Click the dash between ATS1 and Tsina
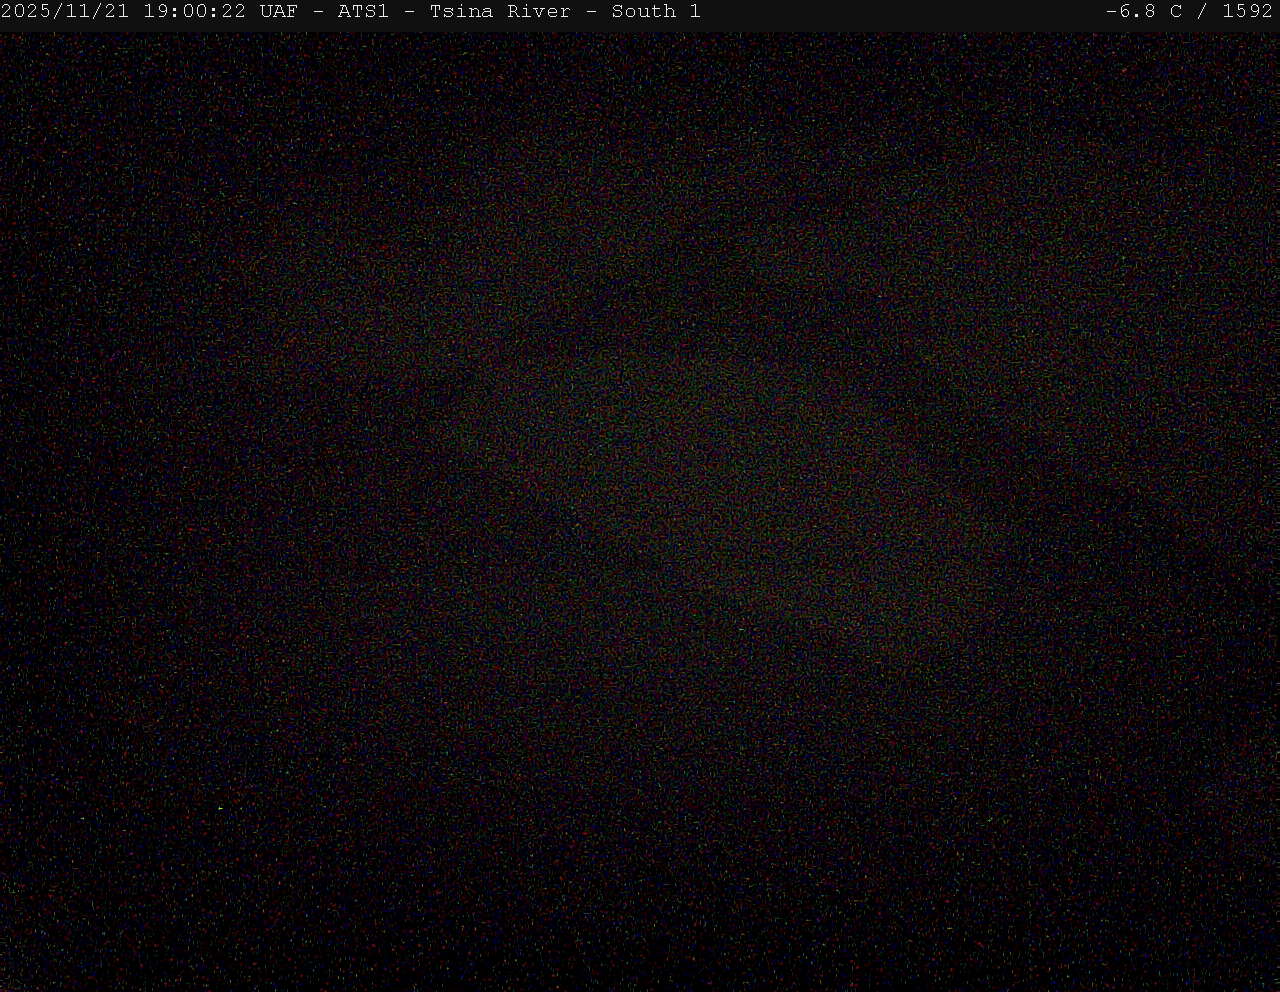 [x=409, y=12]
